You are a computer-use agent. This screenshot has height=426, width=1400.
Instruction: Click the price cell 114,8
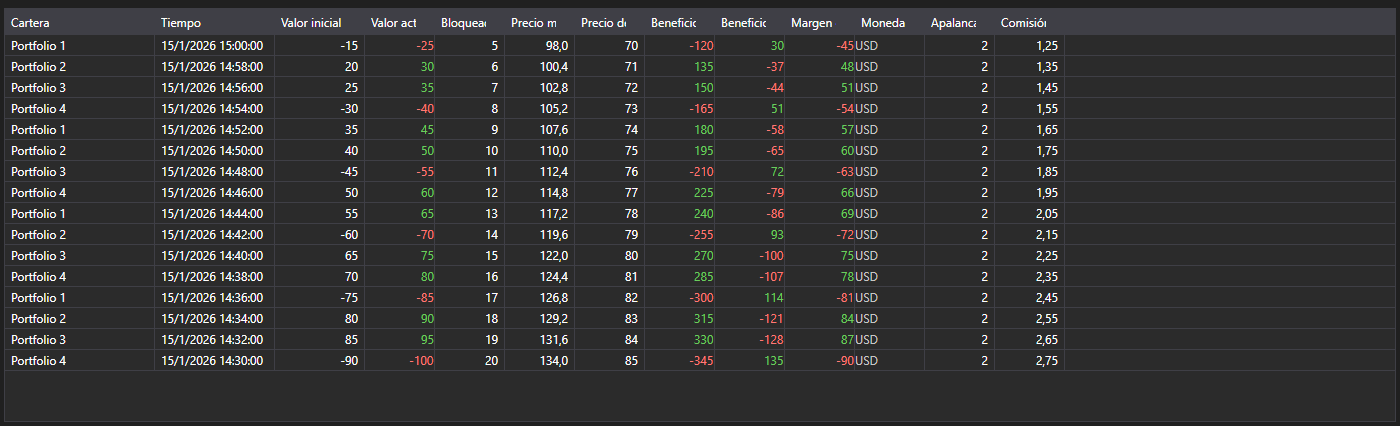[x=539, y=193]
